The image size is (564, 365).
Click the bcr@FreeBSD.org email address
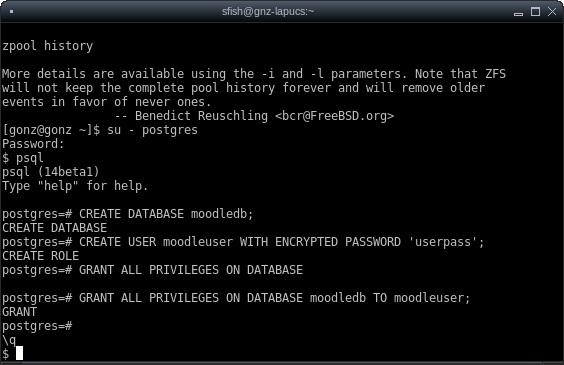click(x=335, y=116)
